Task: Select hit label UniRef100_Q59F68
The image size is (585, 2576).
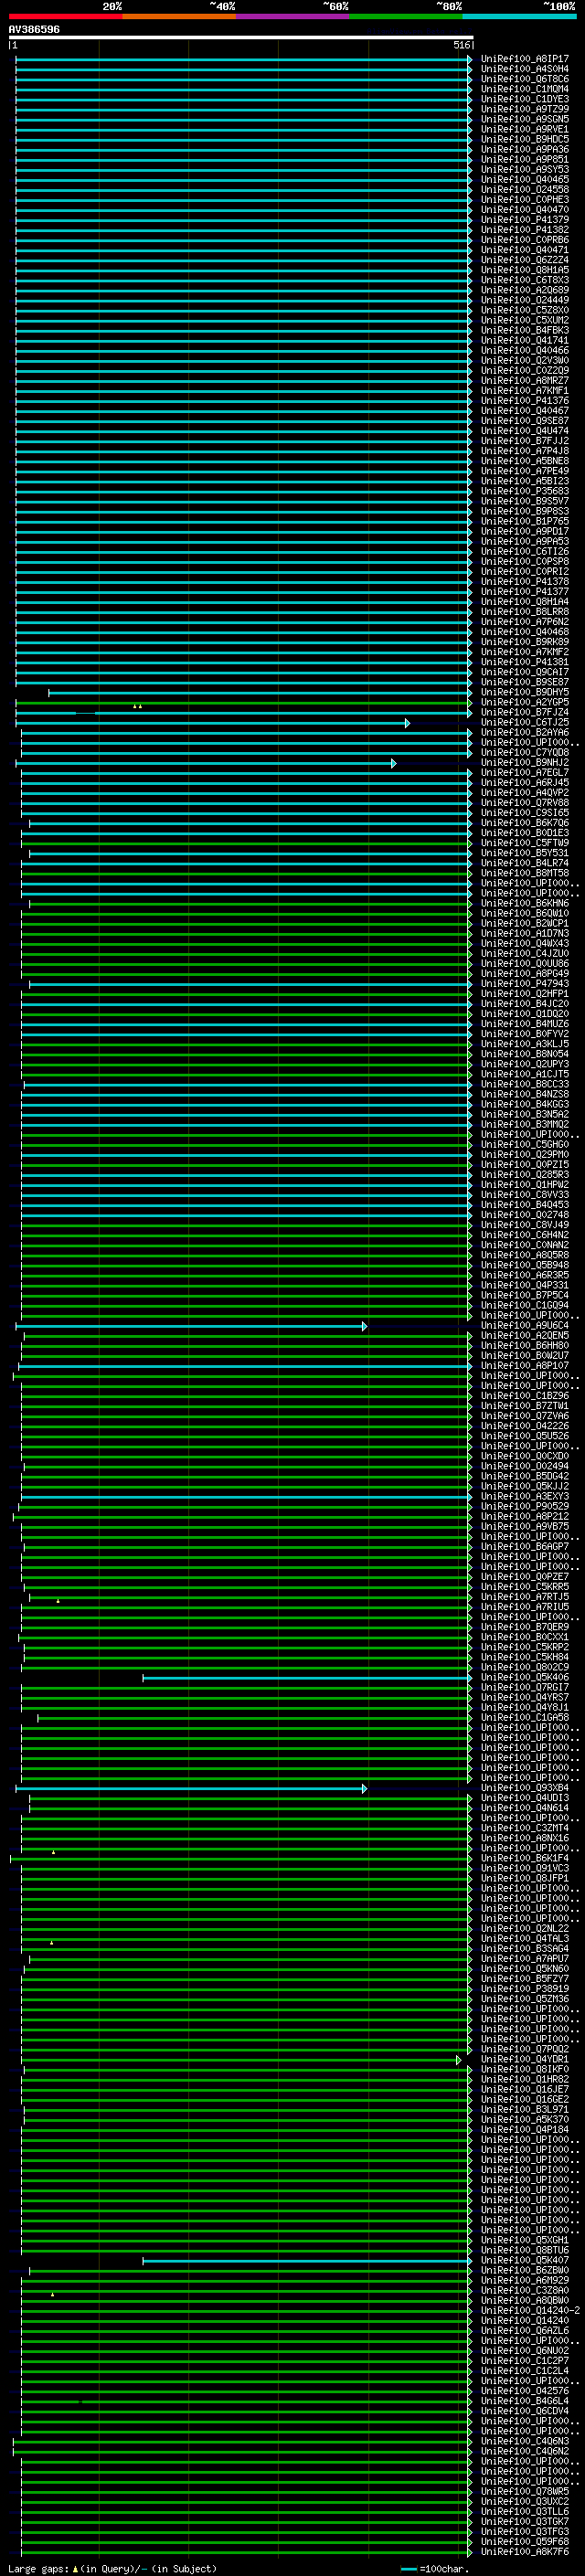Action: pos(524,2541)
